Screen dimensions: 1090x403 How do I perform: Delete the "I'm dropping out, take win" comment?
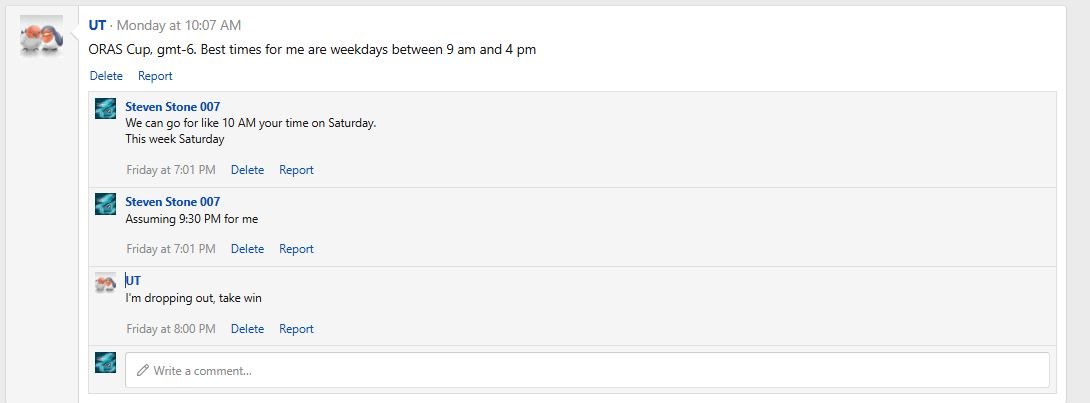click(247, 329)
